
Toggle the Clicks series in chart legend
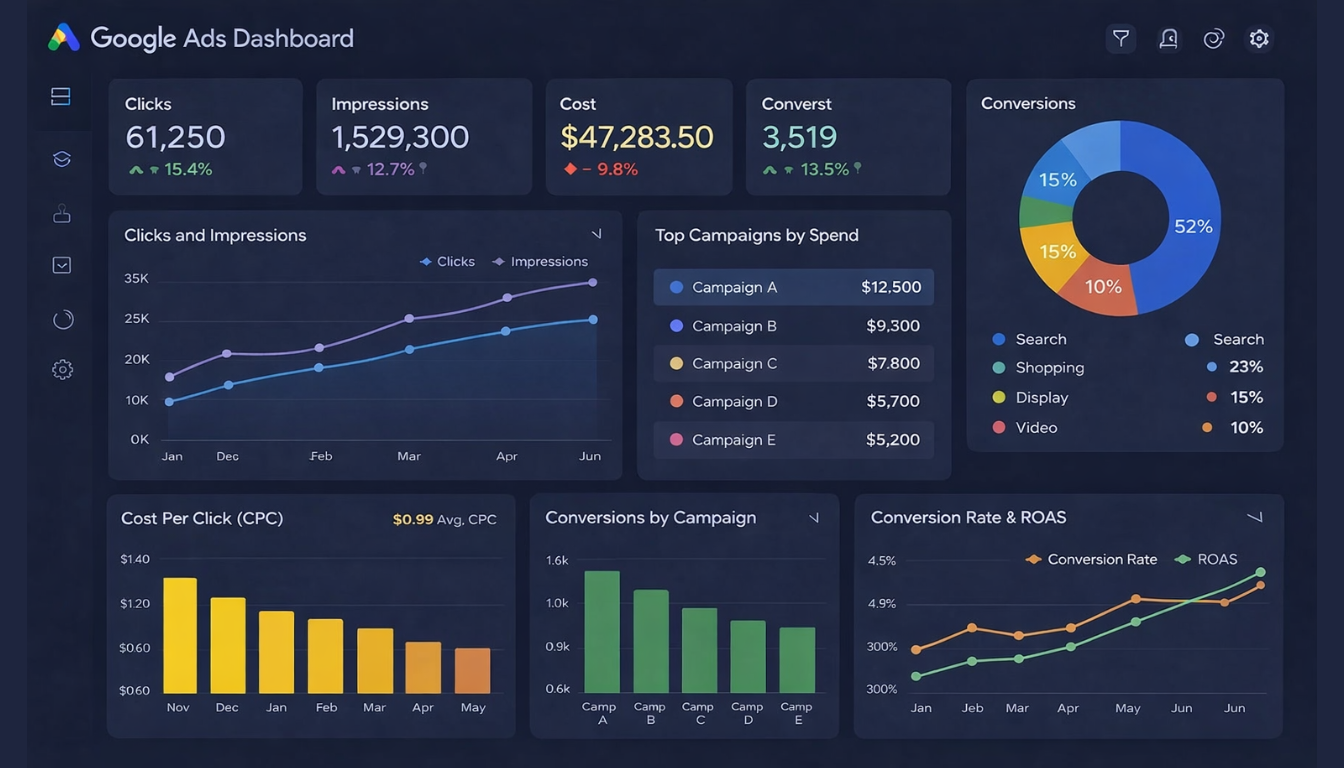click(x=448, y=262)
